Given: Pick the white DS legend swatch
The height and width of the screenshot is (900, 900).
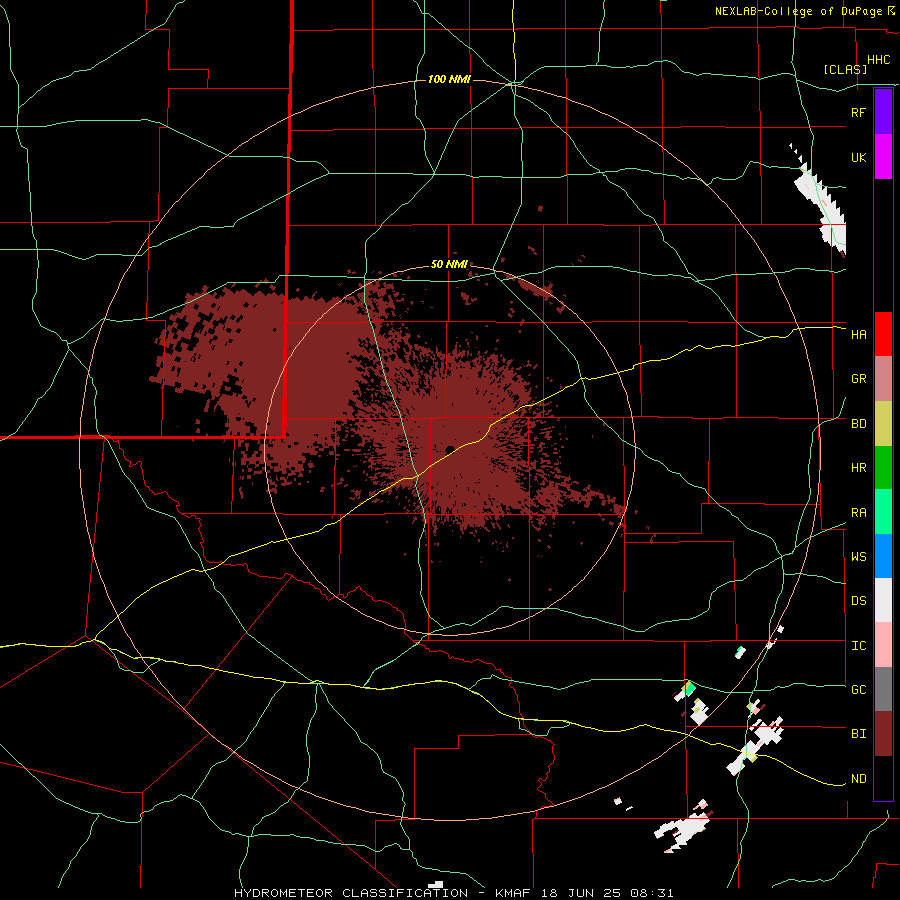Looking at the screenshot, I should coord(883,600).
